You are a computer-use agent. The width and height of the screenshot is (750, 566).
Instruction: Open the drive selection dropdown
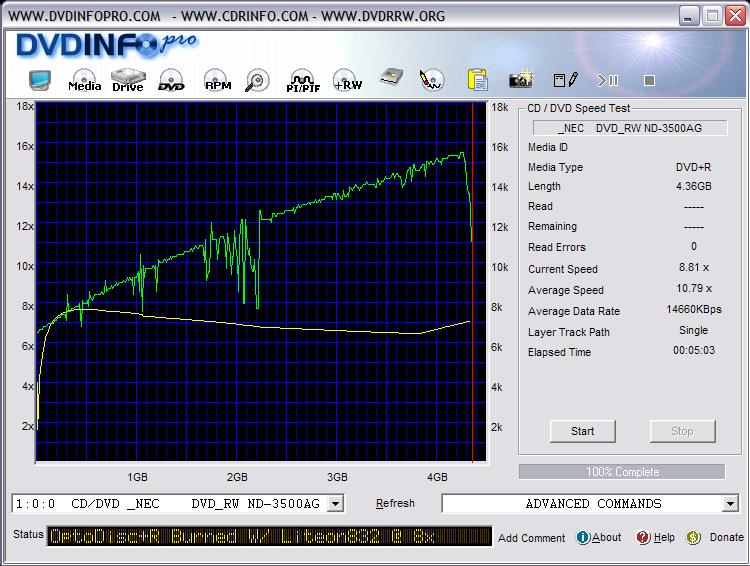click(x=336, y=503)
